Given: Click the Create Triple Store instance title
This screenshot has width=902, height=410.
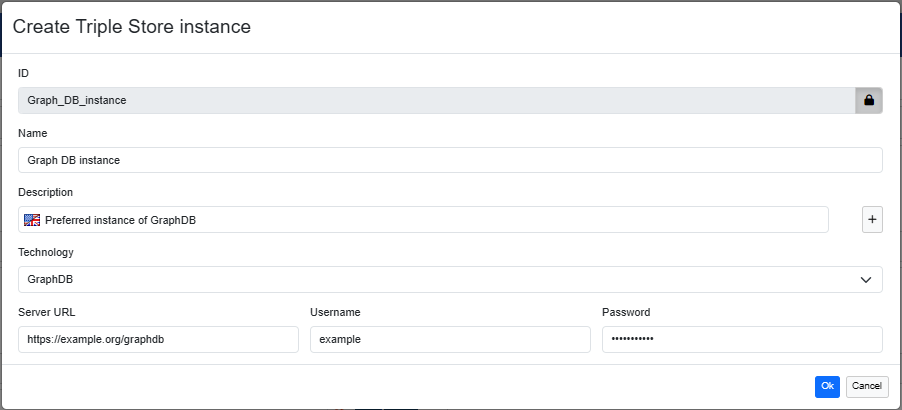Looking at the screenshot, I should click(131, 27).
